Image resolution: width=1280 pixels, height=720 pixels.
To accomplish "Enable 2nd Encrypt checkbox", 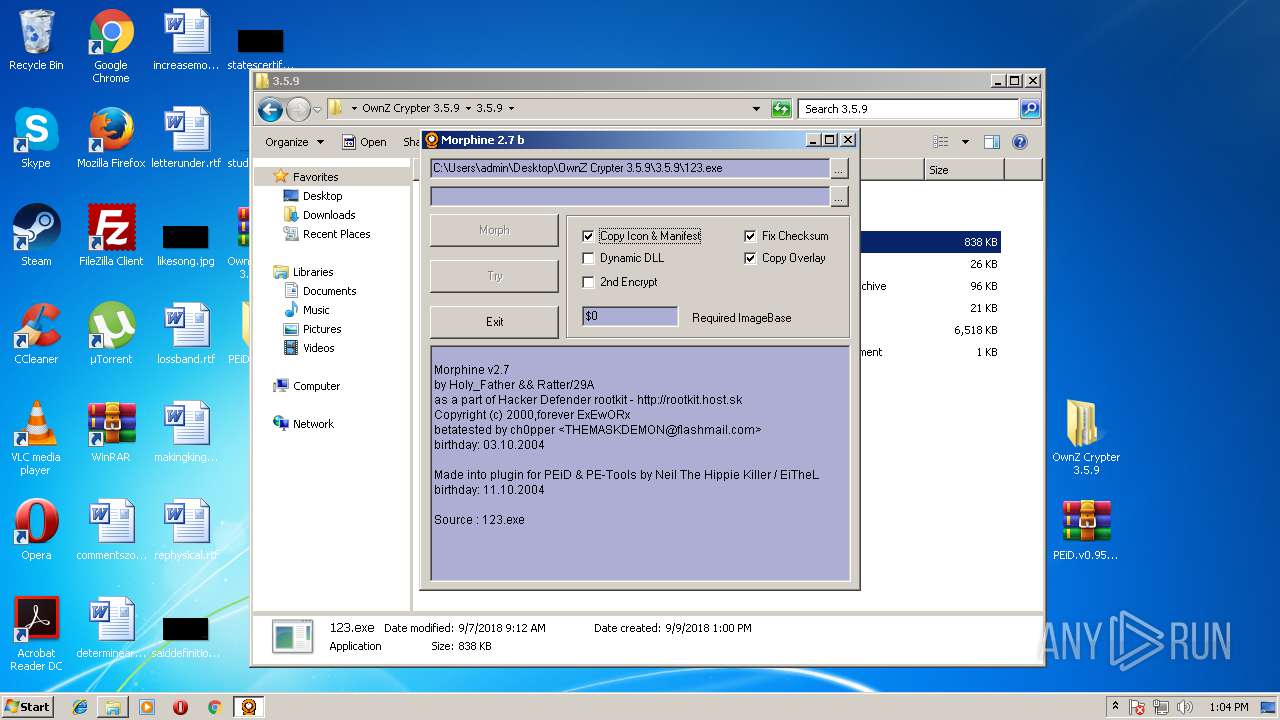I will tap(588, 282).
